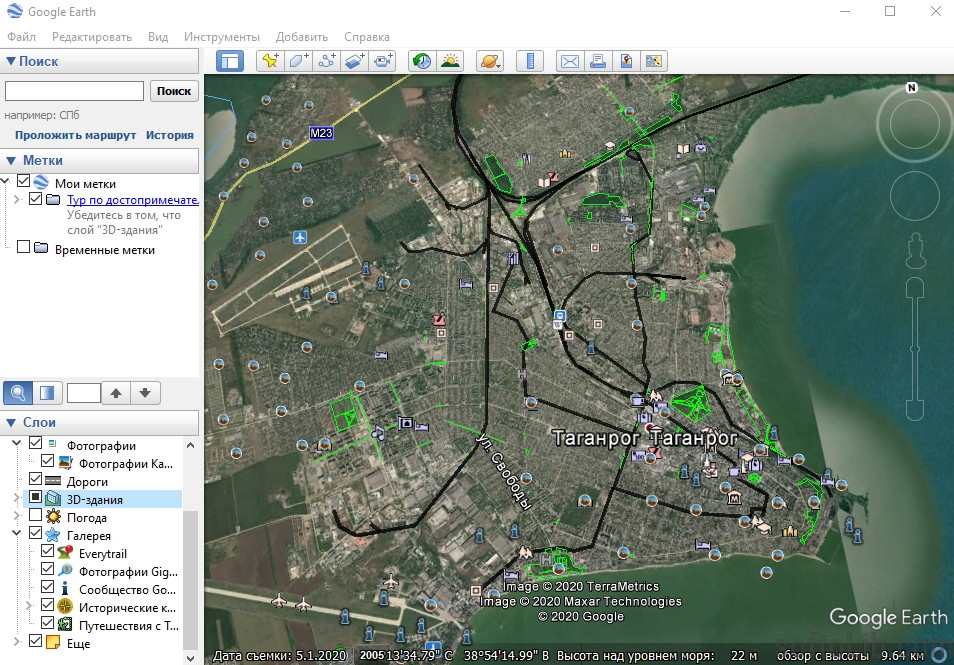Toggle sunlight across landscape icon
The width and height of the screenshot is (954, 665).
[x=450, y=61]
